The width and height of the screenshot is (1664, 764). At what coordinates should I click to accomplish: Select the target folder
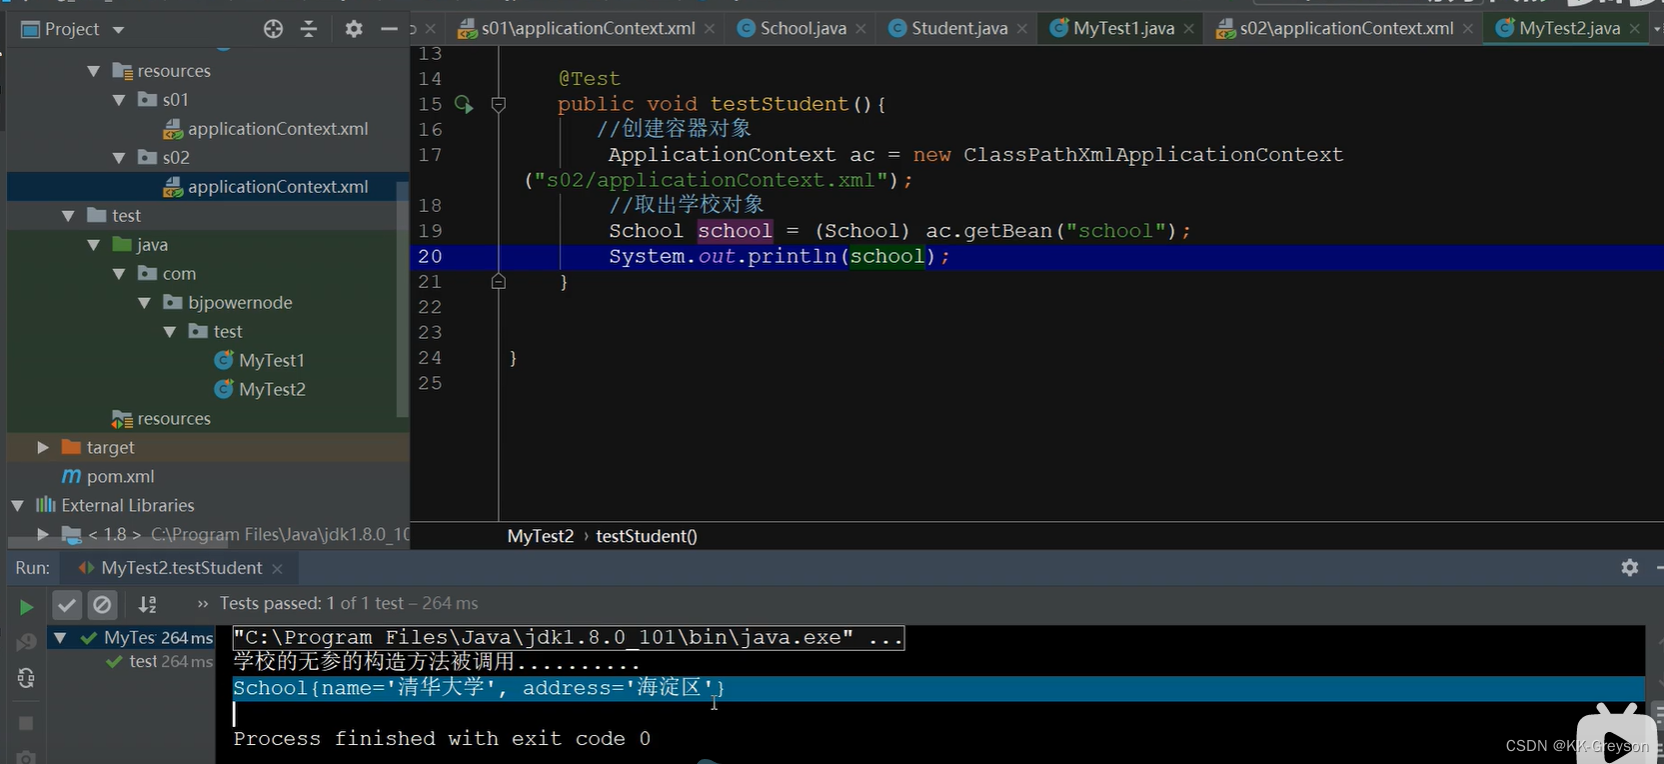click(x=98, y=447)
